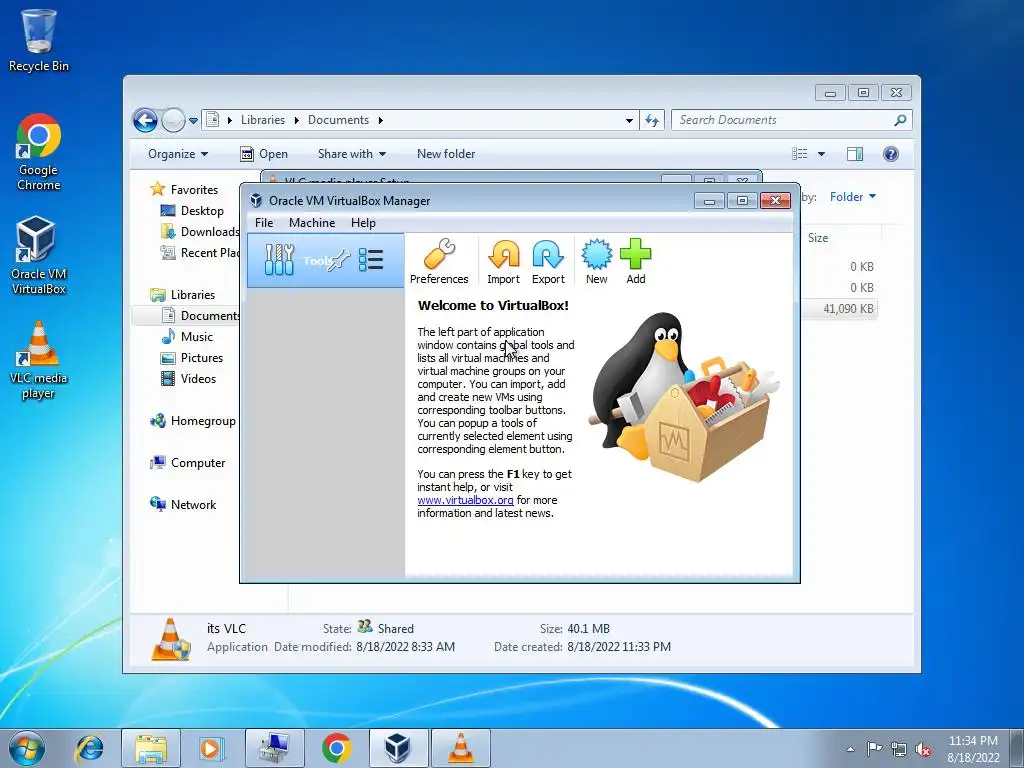Screen dimensions: 1024x768
Task: Change the view icon in Explorer
Action: [x=799, y=154]
